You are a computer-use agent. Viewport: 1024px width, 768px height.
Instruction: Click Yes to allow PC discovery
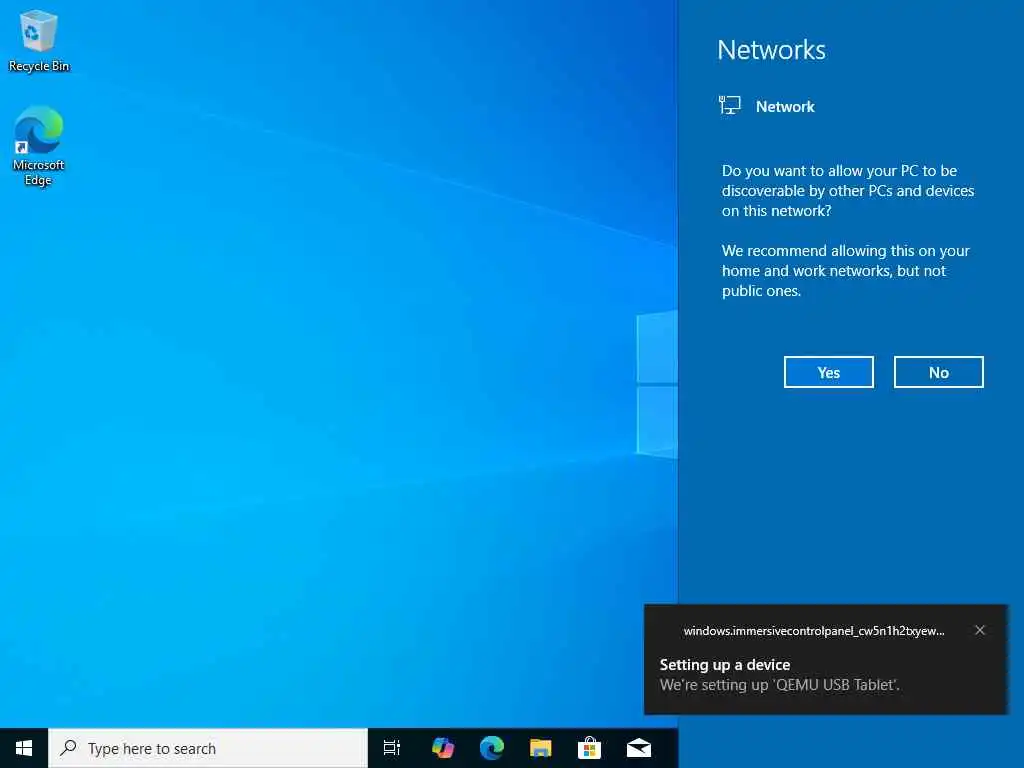click(829, 372)
